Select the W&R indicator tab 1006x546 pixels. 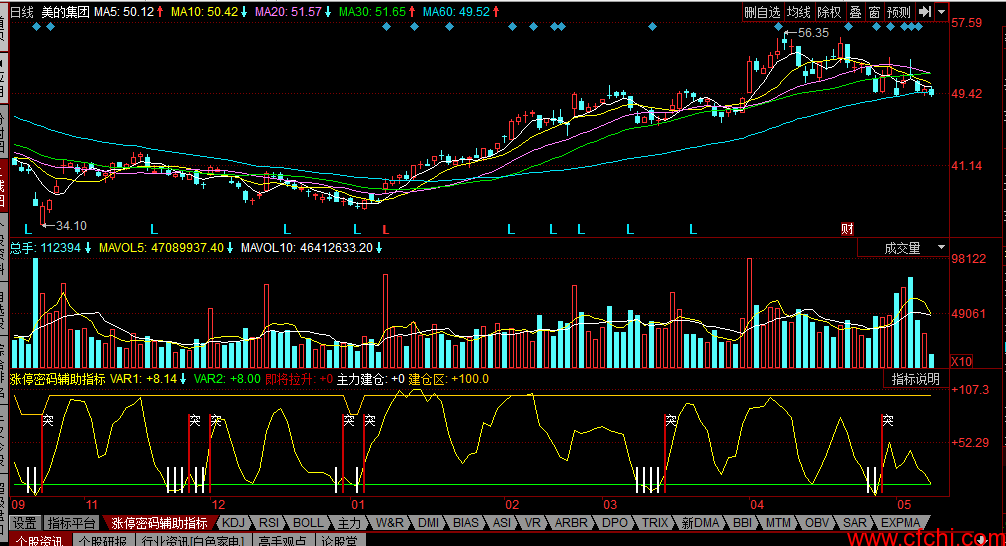click(x=390, y=523)
